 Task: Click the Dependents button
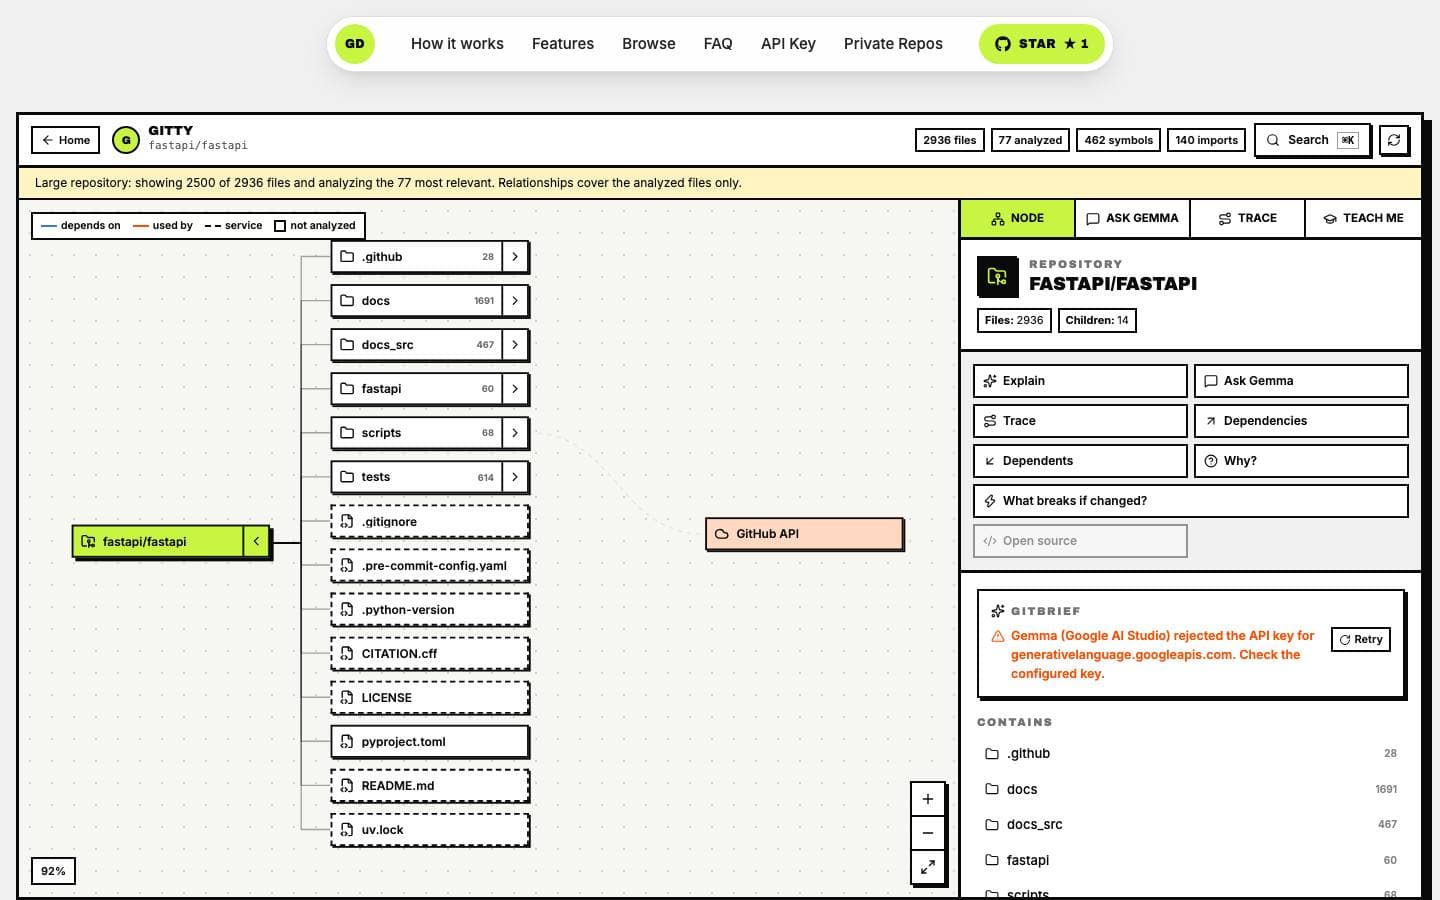coord(1080,461)
